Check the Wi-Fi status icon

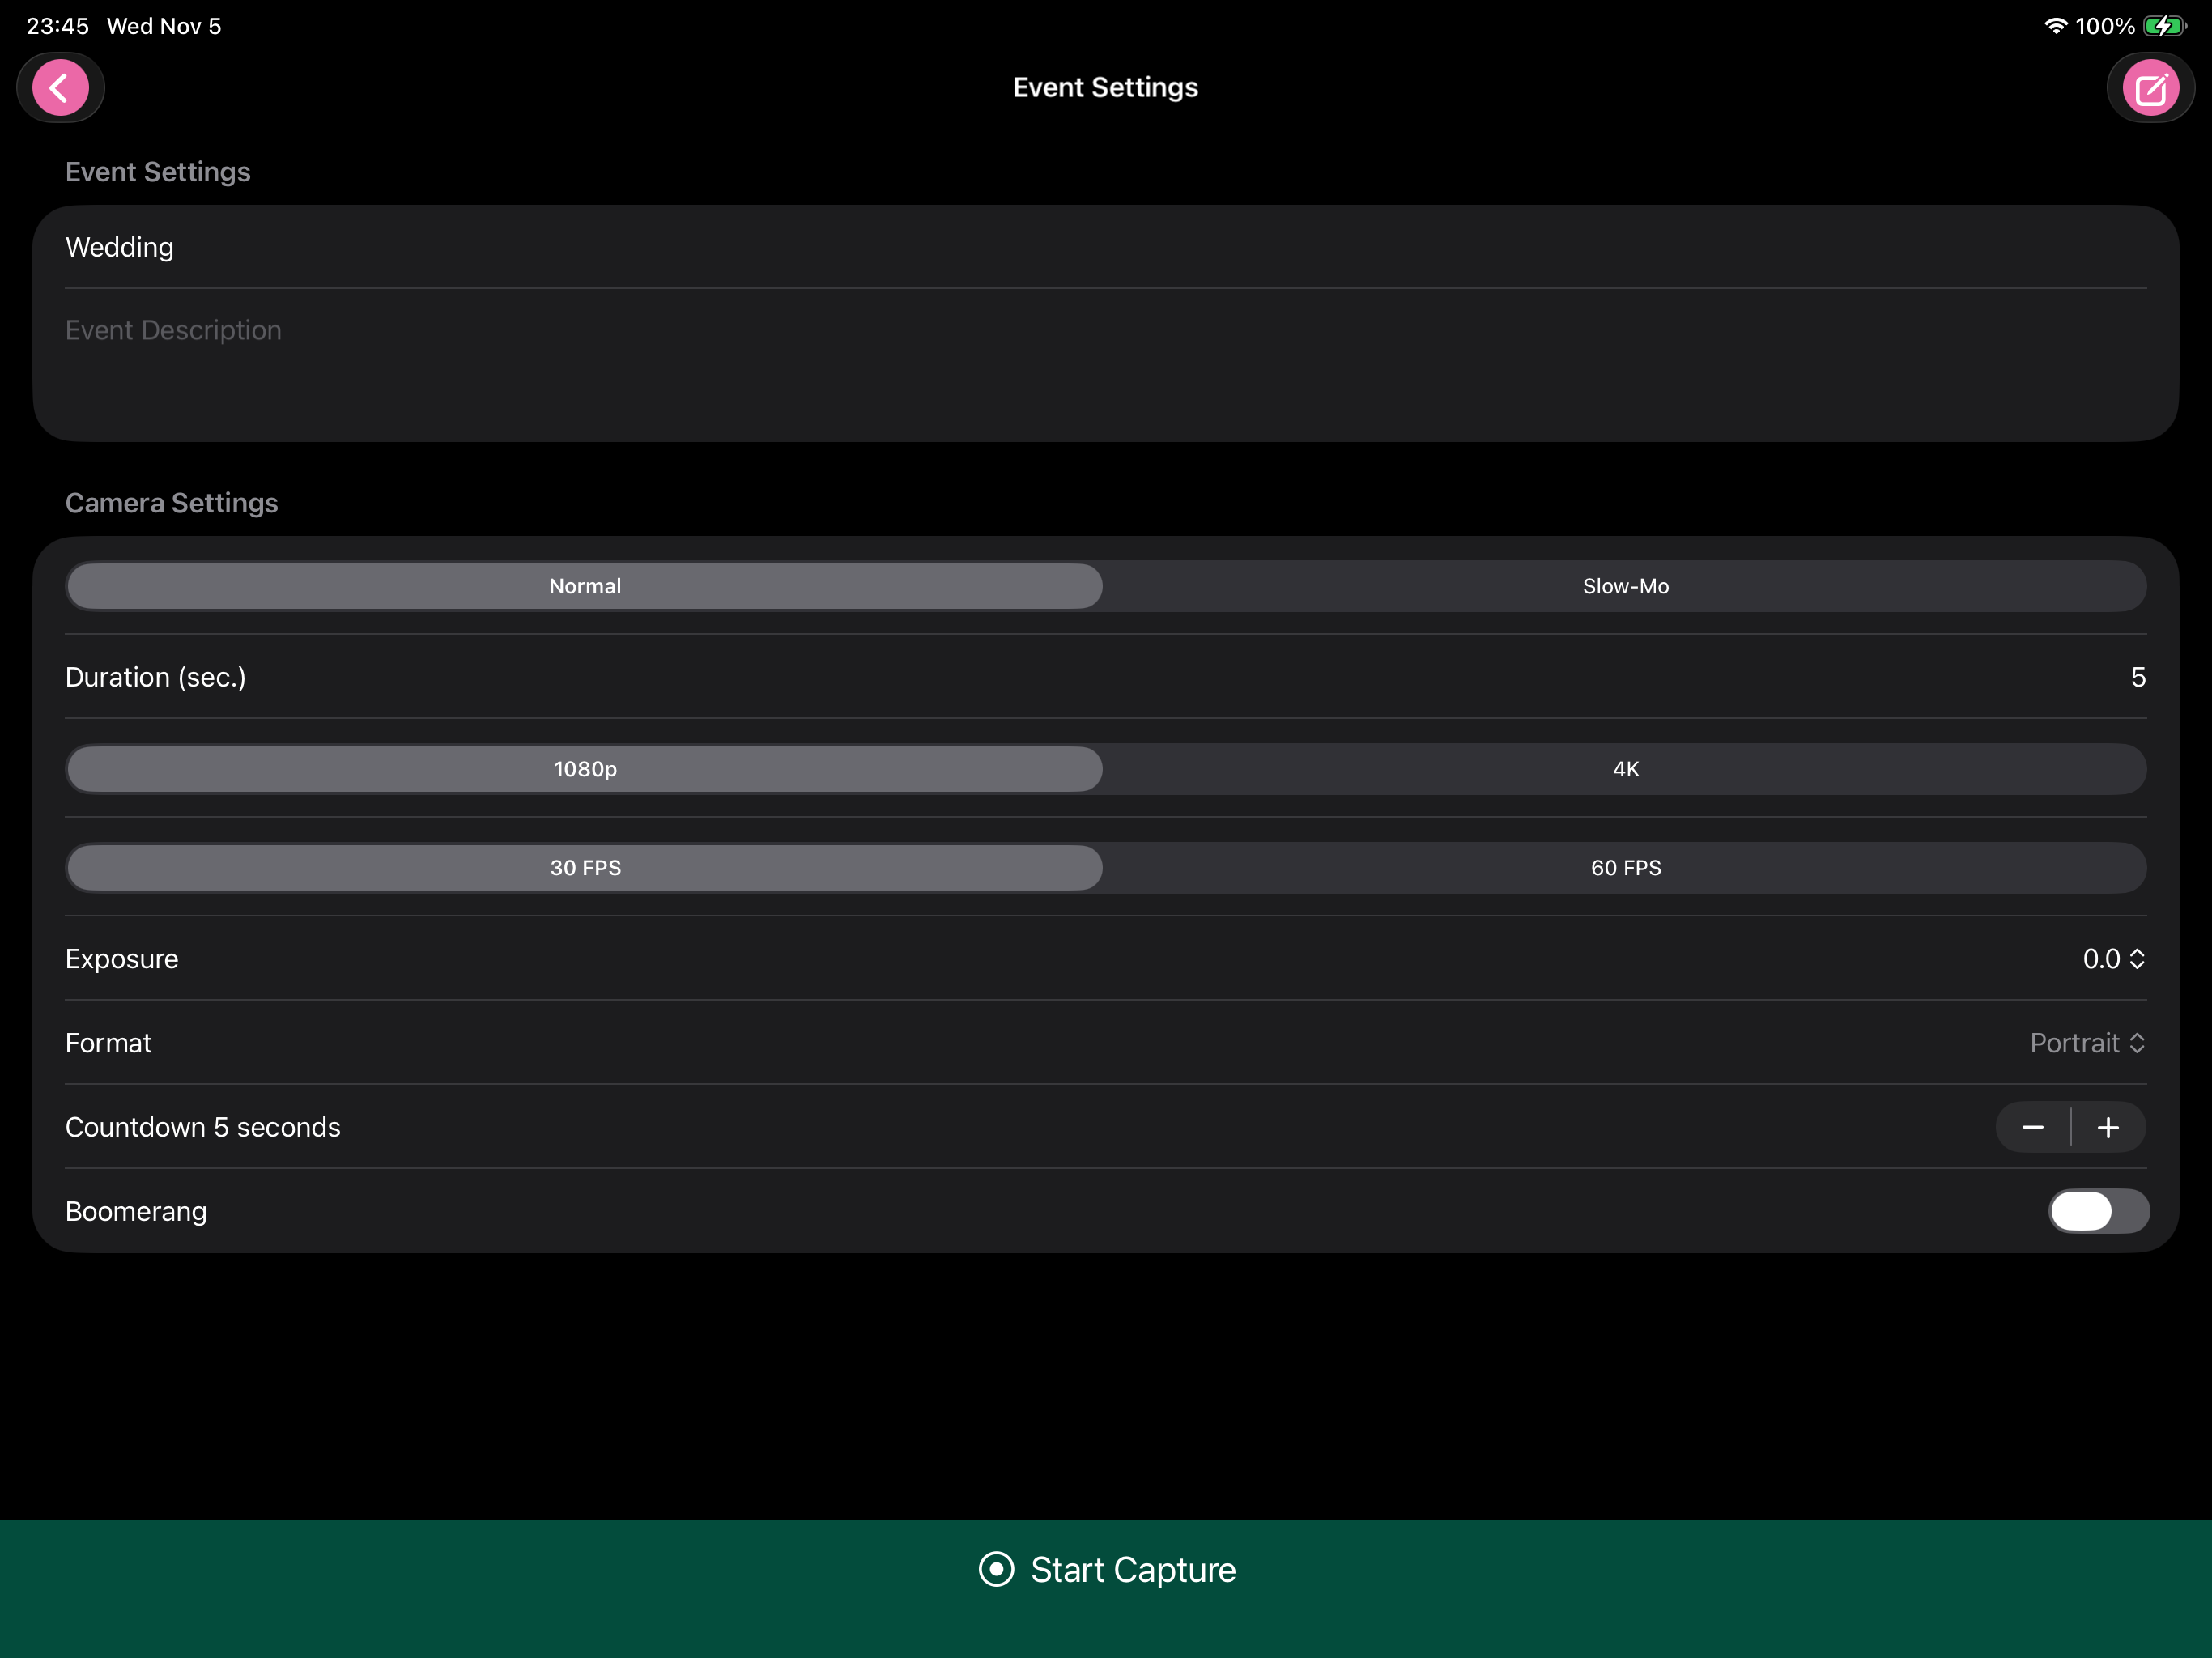2055,26
